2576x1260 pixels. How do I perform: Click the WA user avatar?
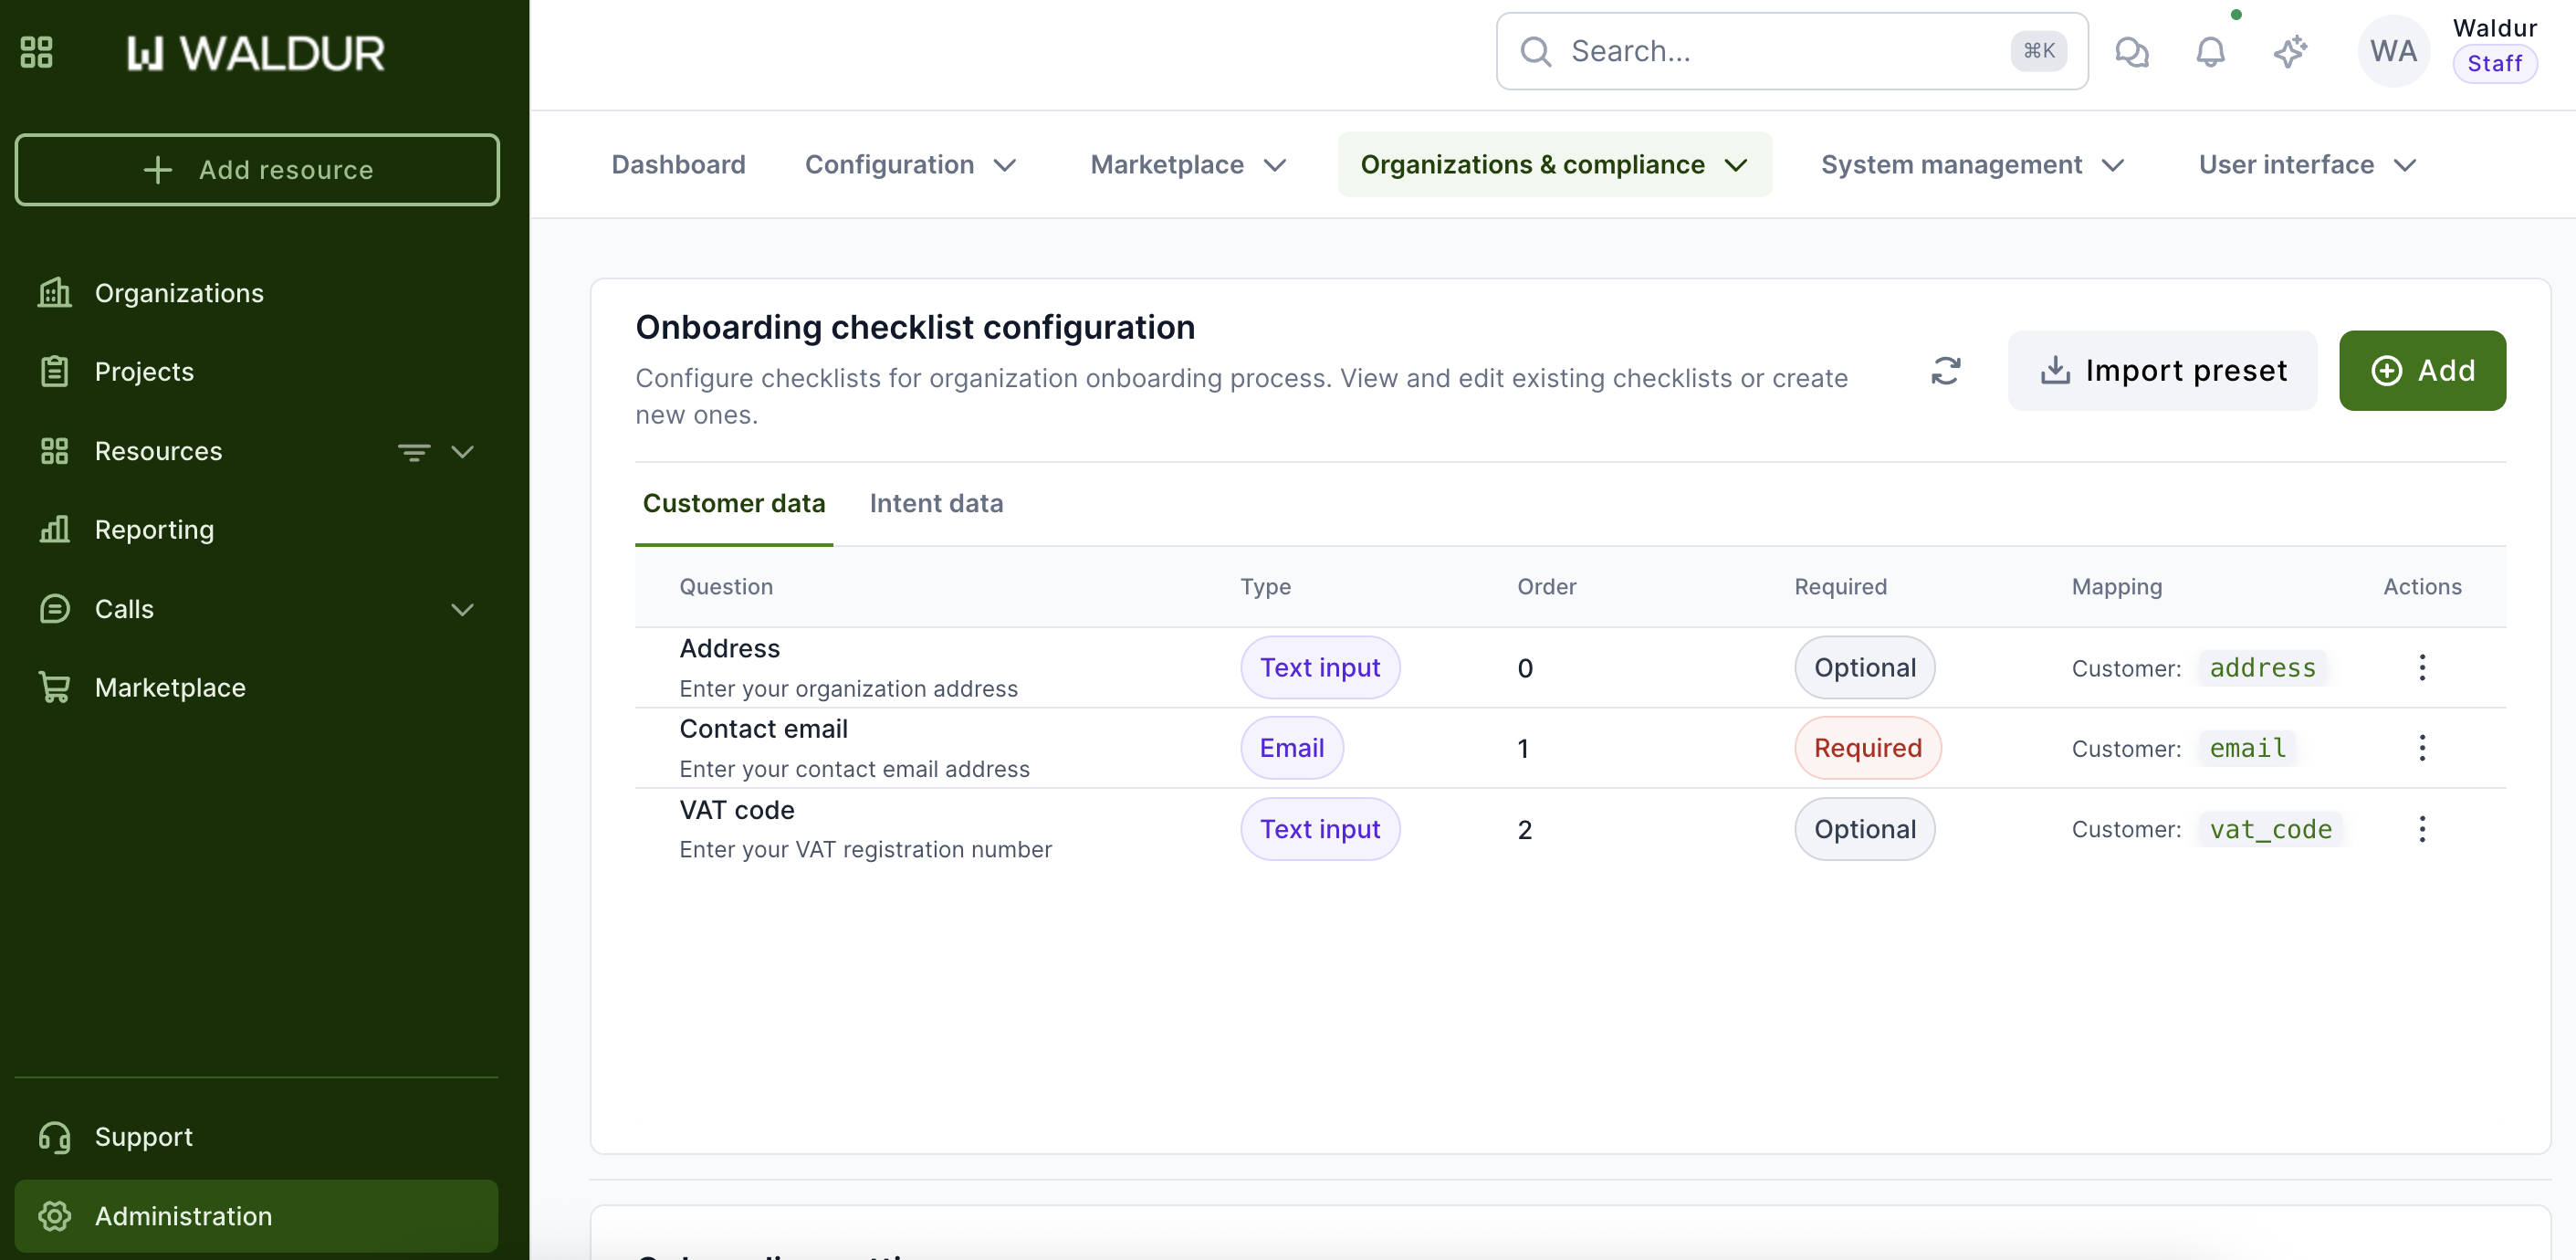2392,51
